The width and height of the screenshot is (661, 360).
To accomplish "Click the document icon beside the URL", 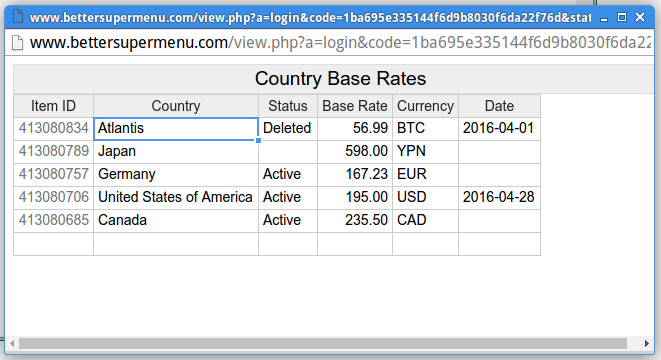I will 17,43.
